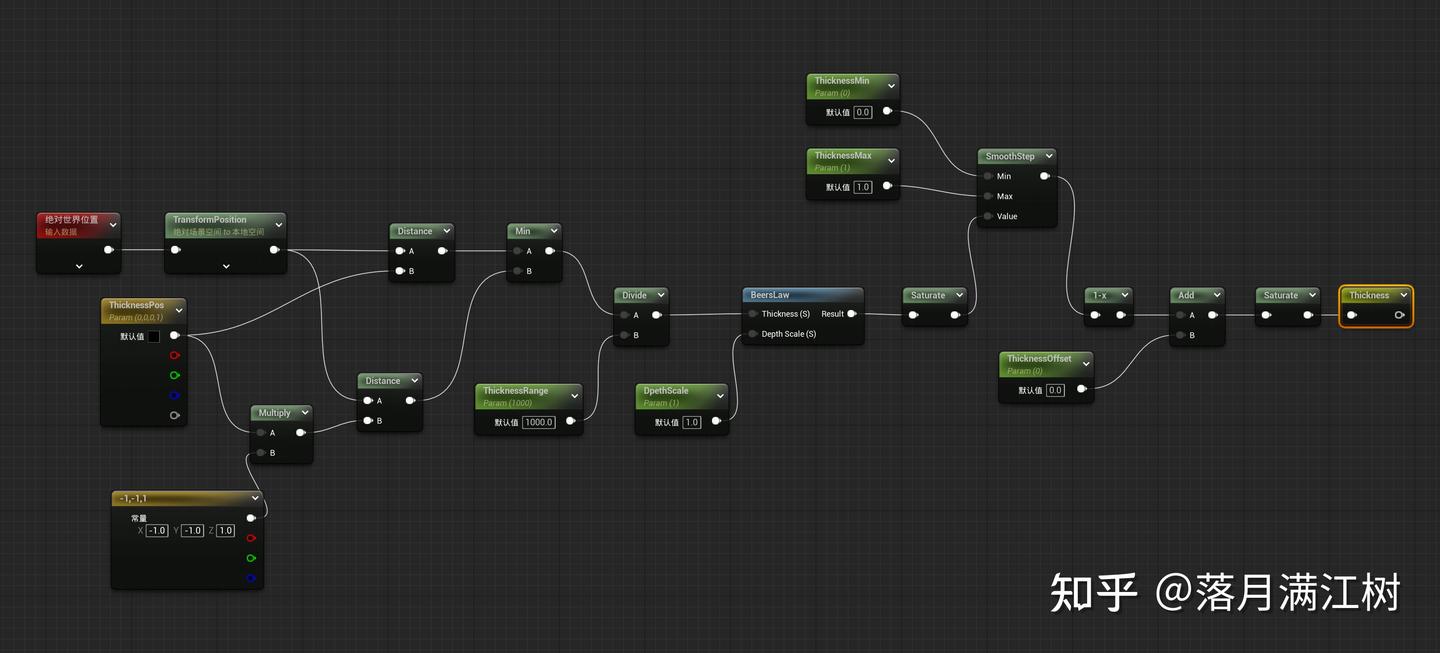Click the ThicknessPos red channel output pin
Viewport: 1440px width, 653px height.
click(175, 355)
